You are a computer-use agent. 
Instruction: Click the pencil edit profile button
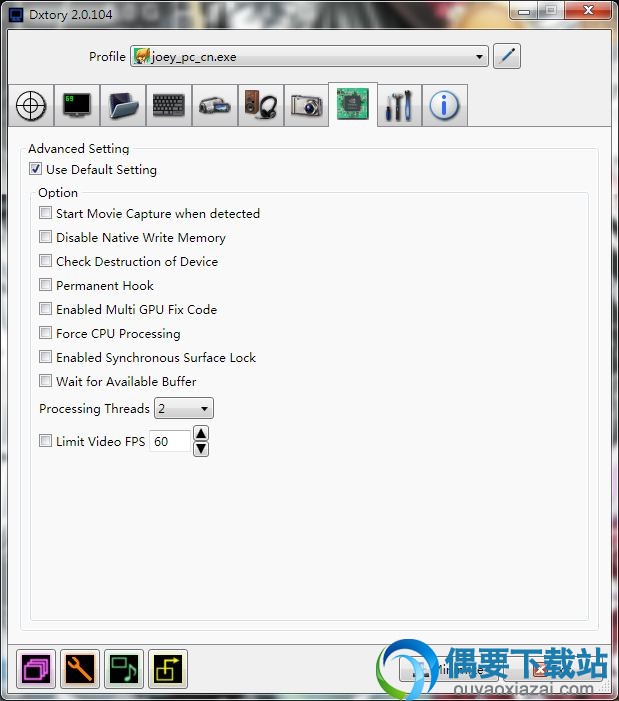tap(507, 56)
